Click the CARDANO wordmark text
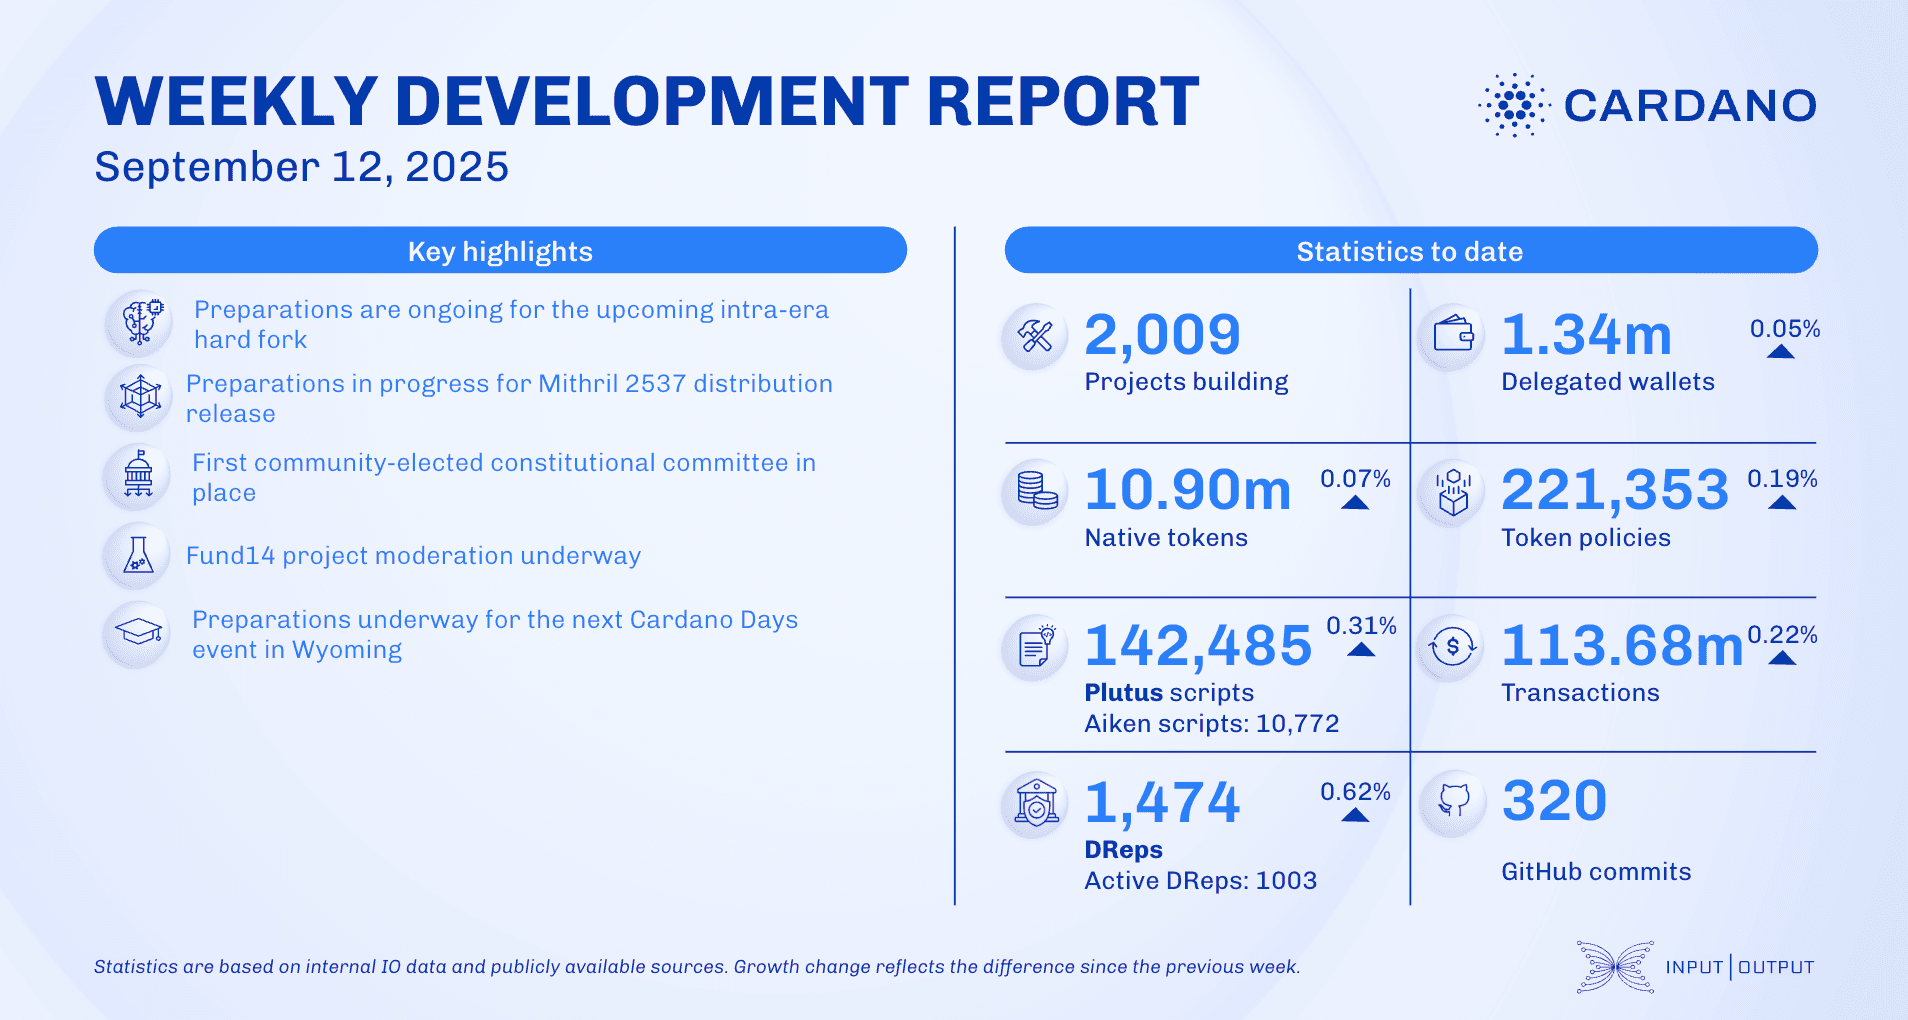Image resolution: width=1908 pixels, height=1020 pixels. point(1690,105)
